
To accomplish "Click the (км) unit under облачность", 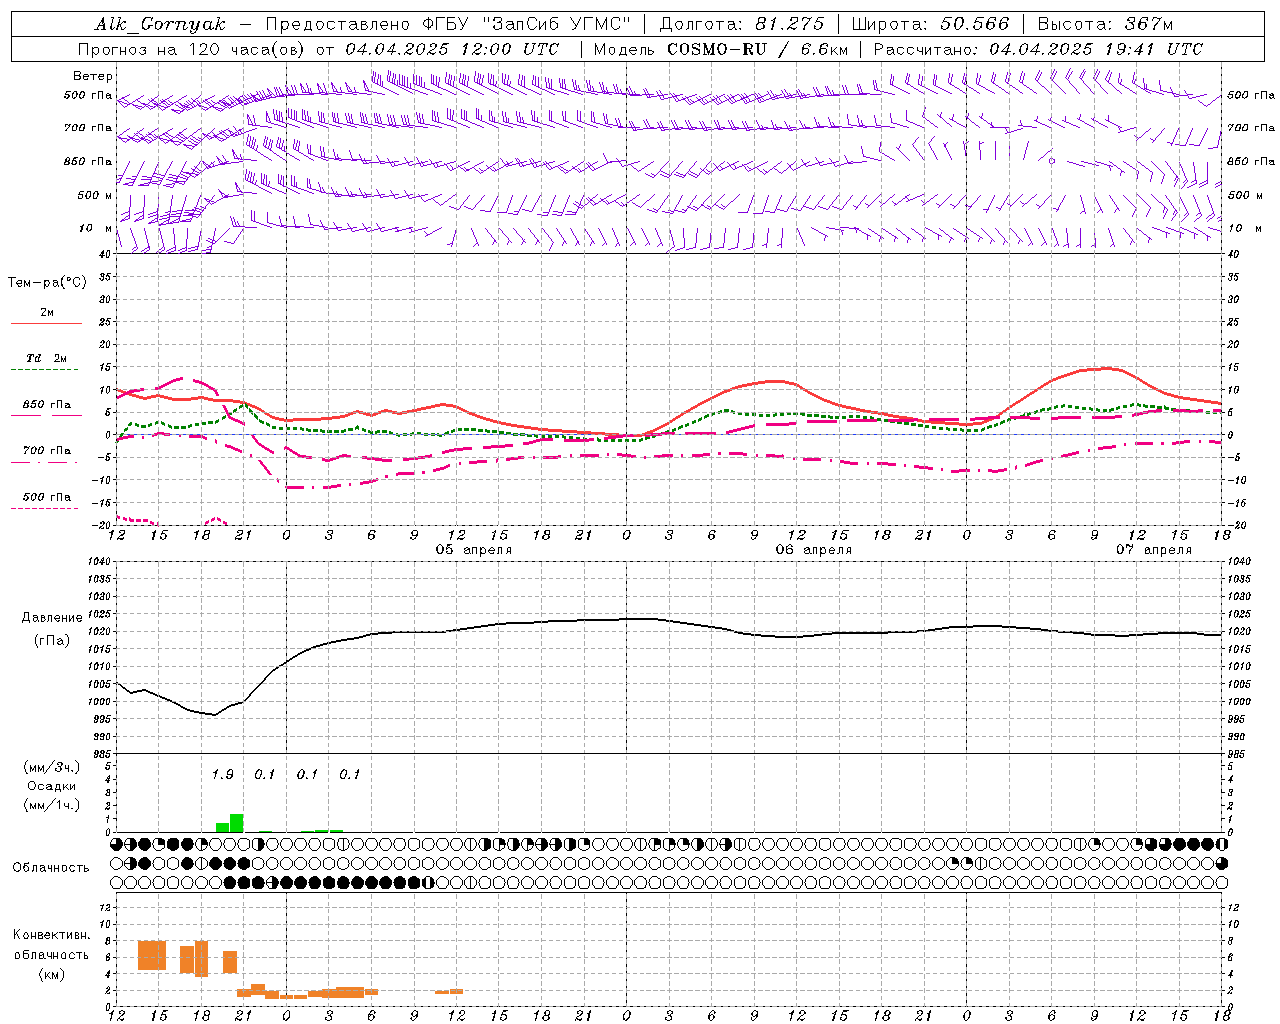I will [x=52, y=974].
